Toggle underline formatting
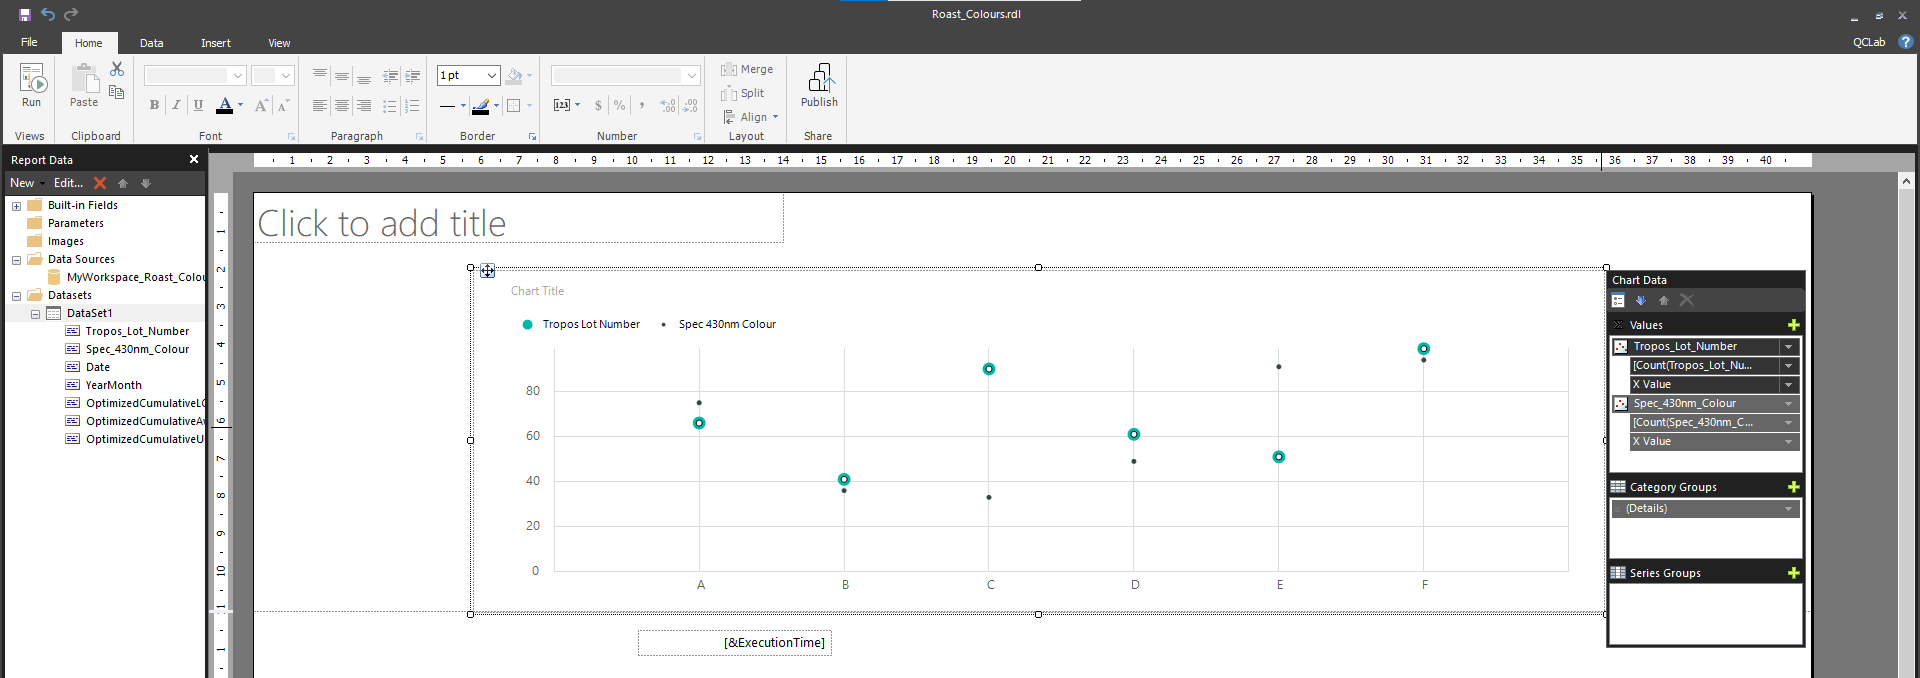 (198, 105)
